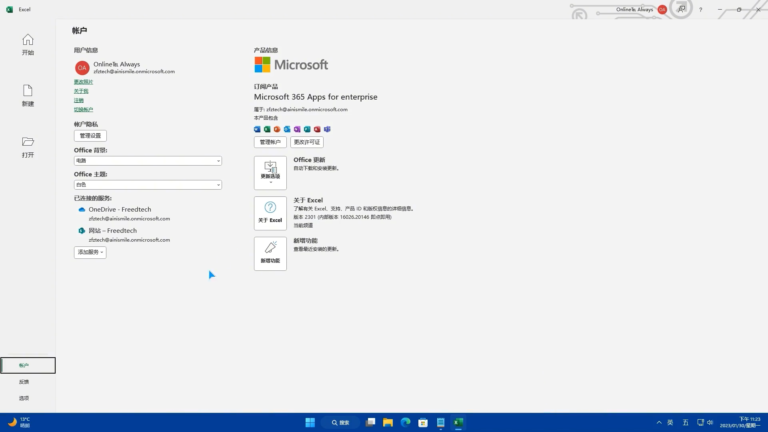Click the Outlook icon in included apps

tap(287, 129)
